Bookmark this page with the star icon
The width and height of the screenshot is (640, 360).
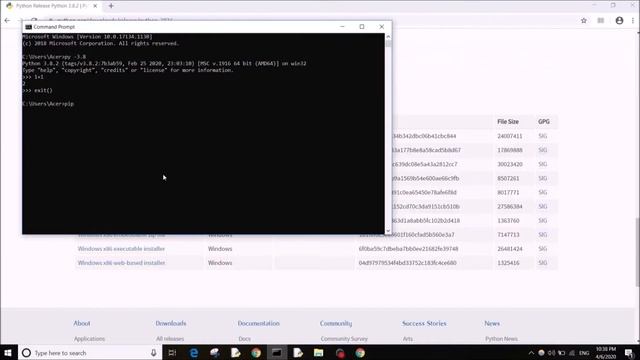(x=584, y=20)
